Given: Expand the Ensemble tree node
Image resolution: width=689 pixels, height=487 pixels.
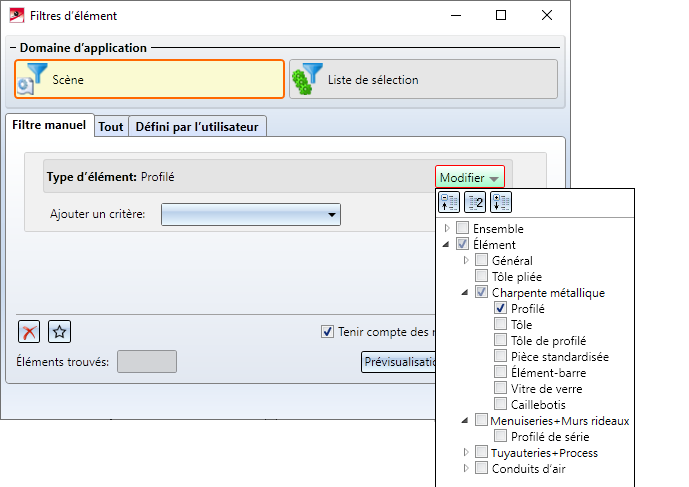Looking at the screenshot, I should (x=446, y=229).
